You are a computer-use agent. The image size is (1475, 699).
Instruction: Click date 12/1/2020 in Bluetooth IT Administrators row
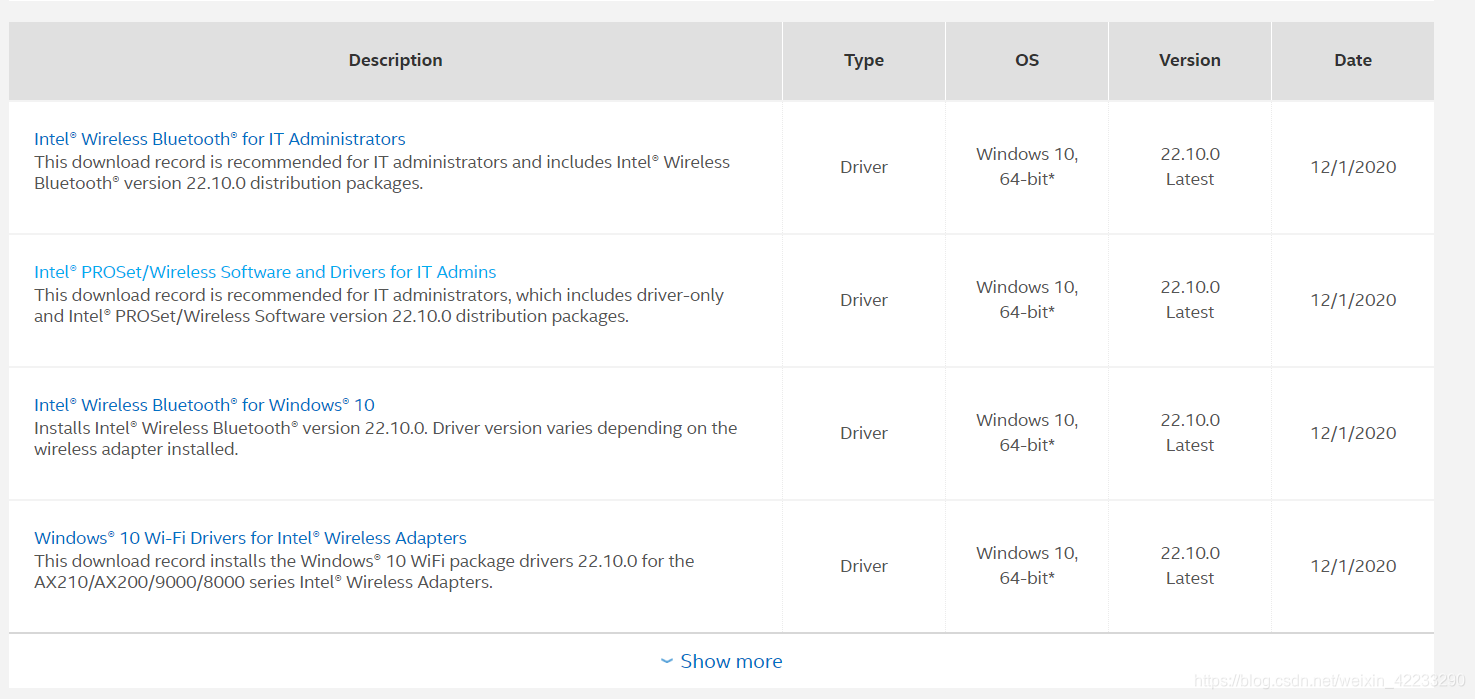tap(1353, 167)
